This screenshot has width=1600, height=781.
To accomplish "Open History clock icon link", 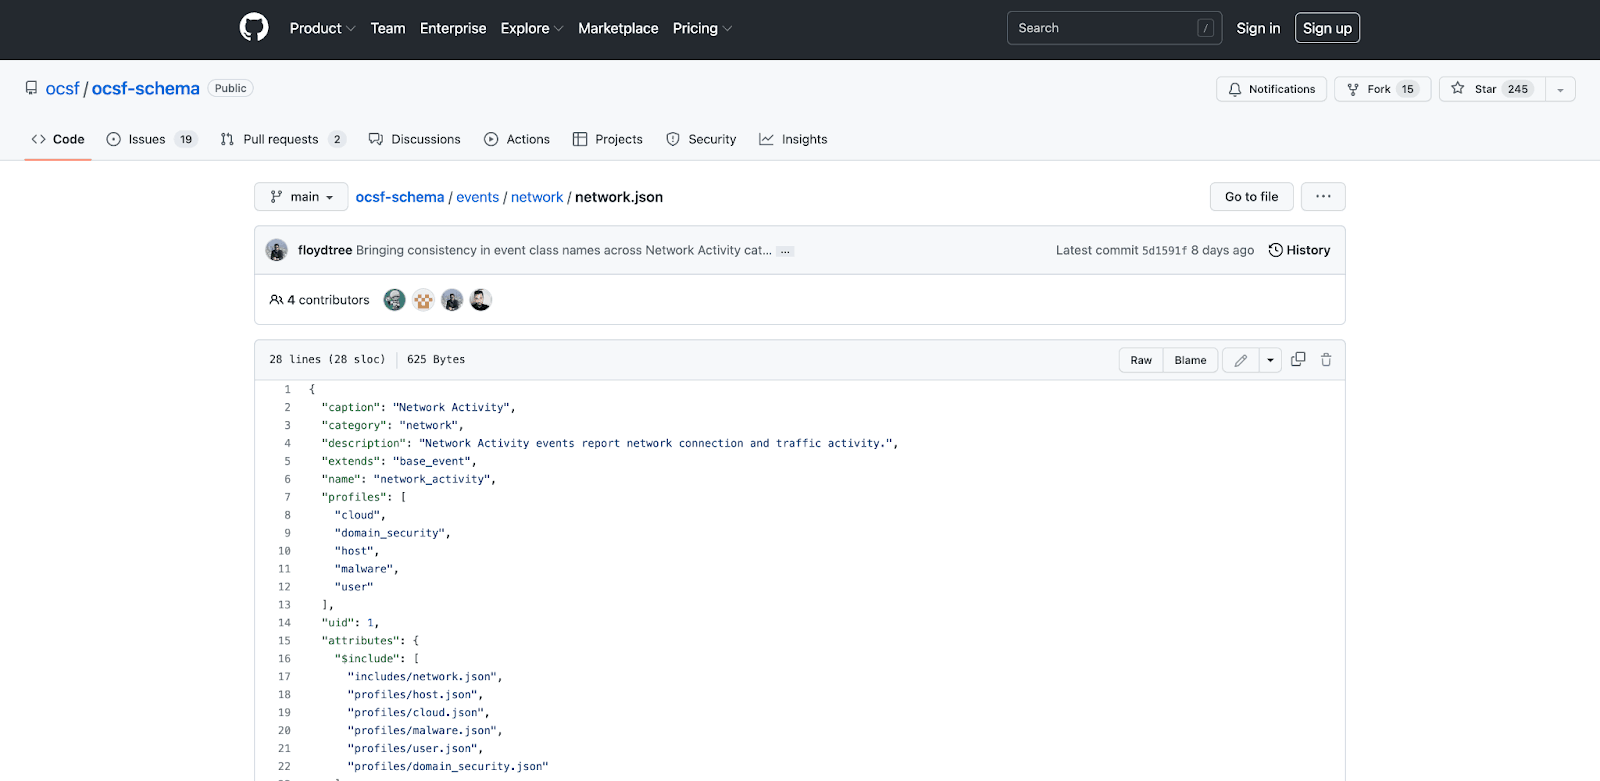I will point(1299,250).
